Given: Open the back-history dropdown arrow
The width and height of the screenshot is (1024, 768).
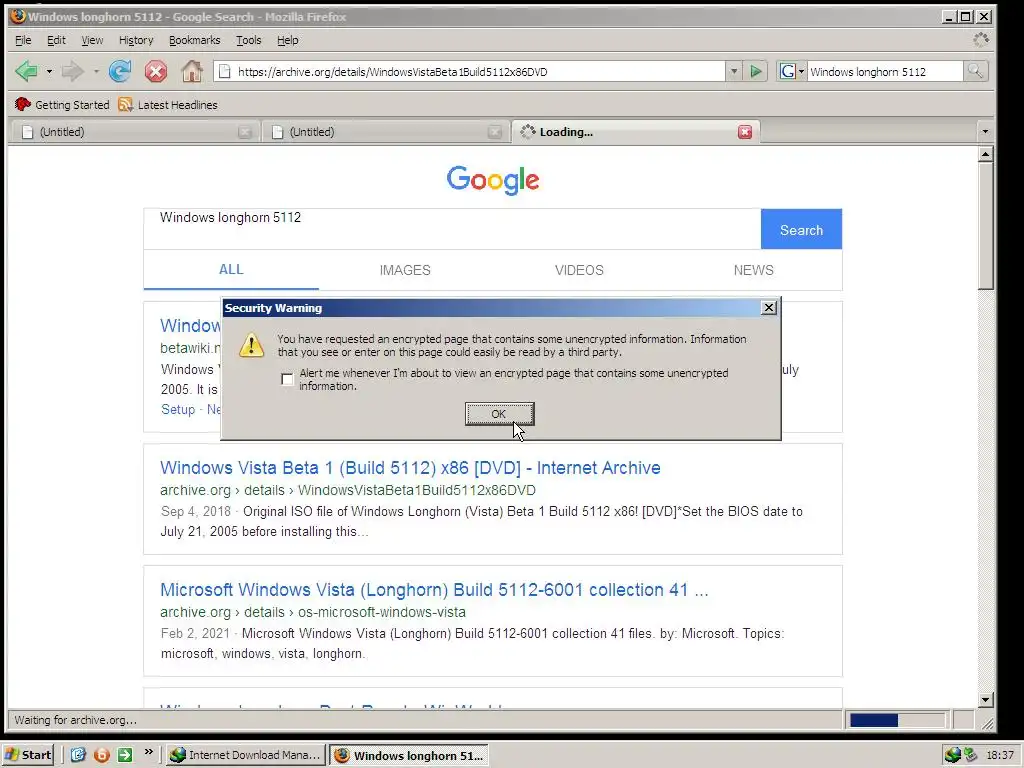Looking at the screenshot, I should tap(49, 71).
